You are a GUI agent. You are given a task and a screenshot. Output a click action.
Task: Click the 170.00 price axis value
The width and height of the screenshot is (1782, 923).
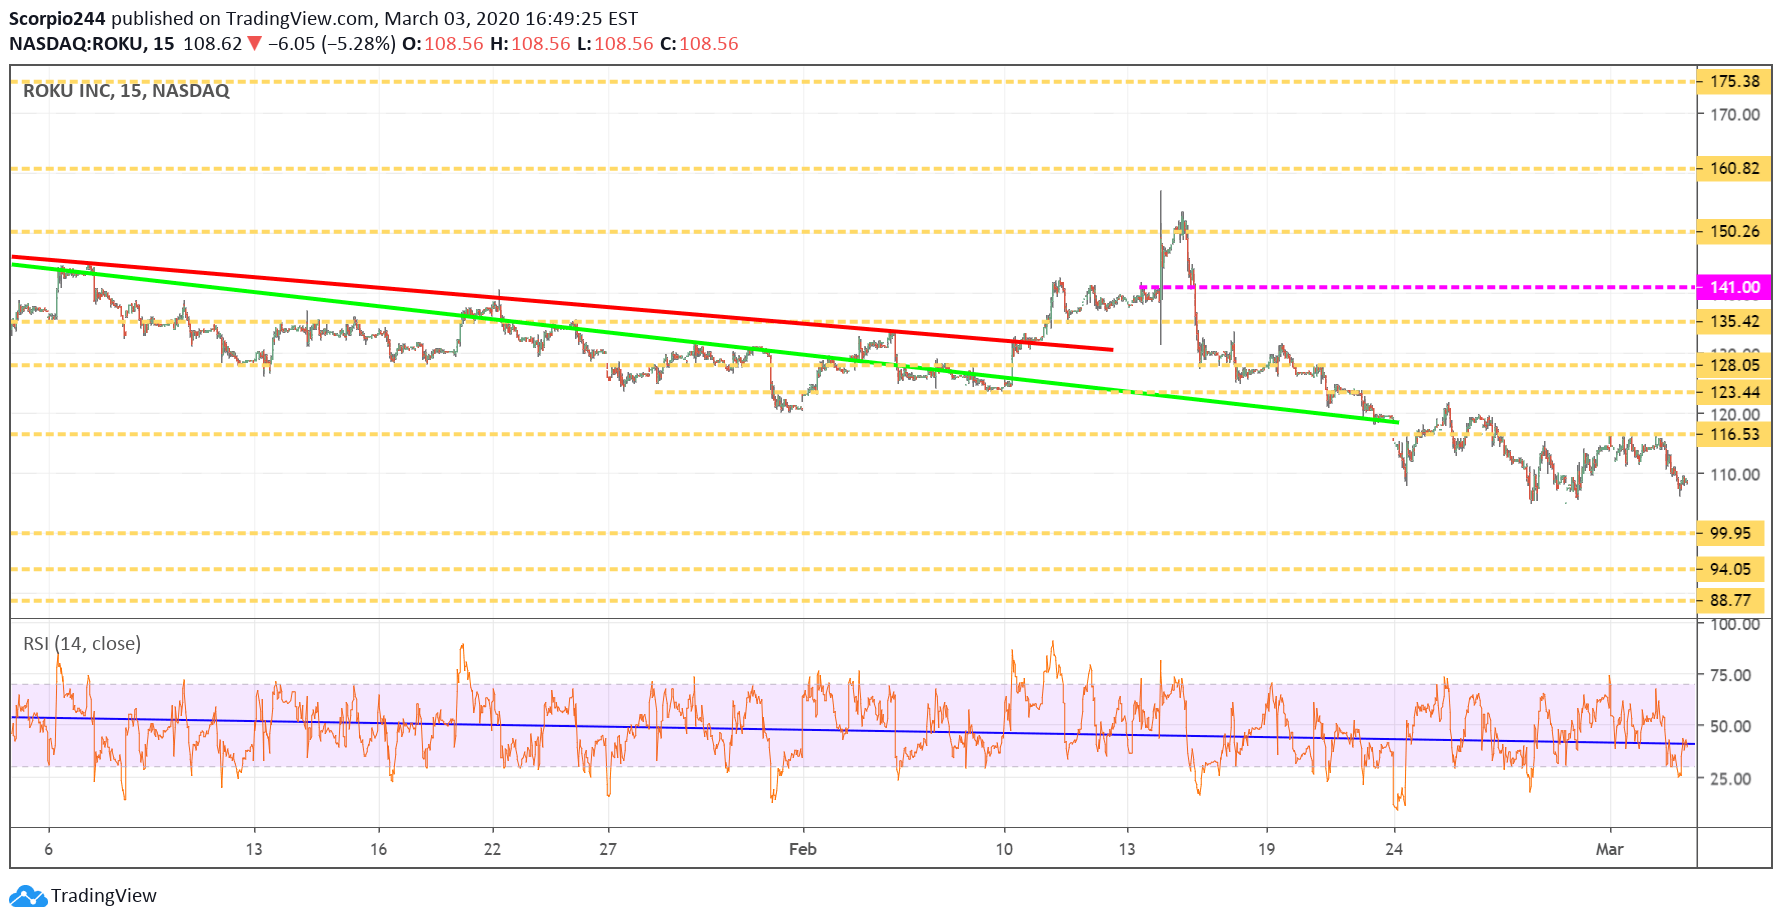click(x=1735, y=115)
